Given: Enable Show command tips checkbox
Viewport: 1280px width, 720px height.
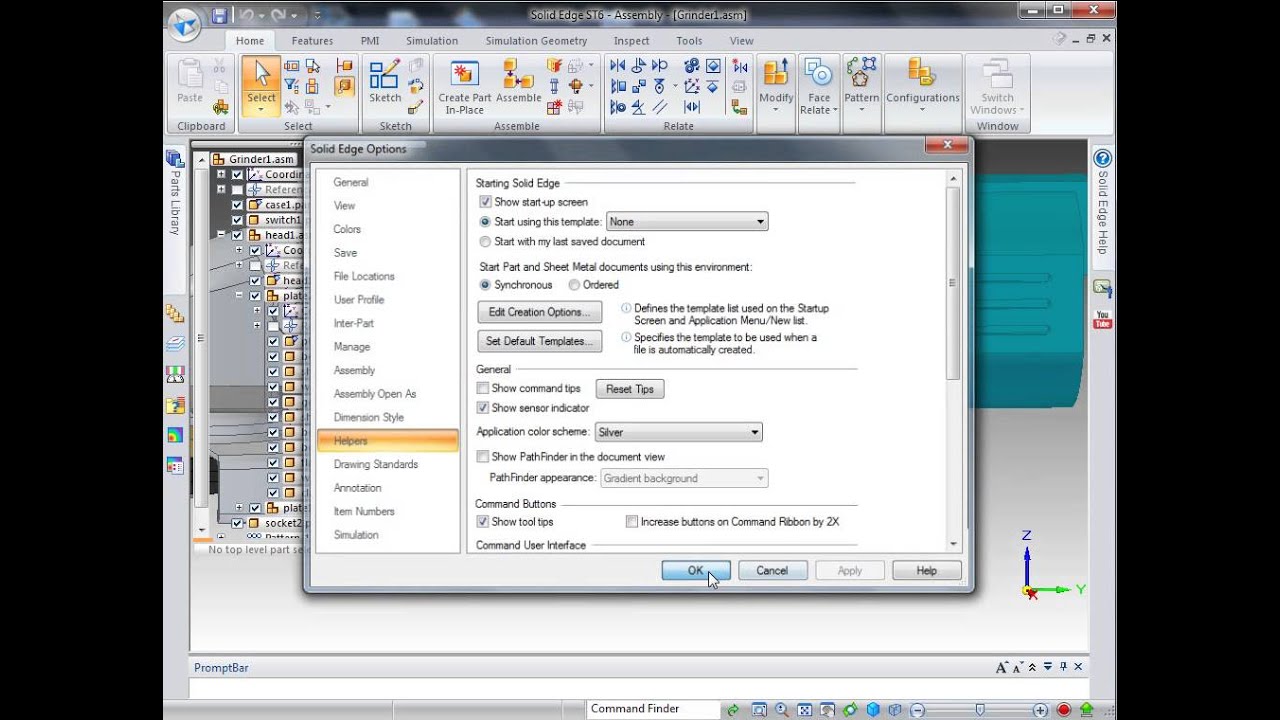Looking at the screenshot, I should 483,388.
